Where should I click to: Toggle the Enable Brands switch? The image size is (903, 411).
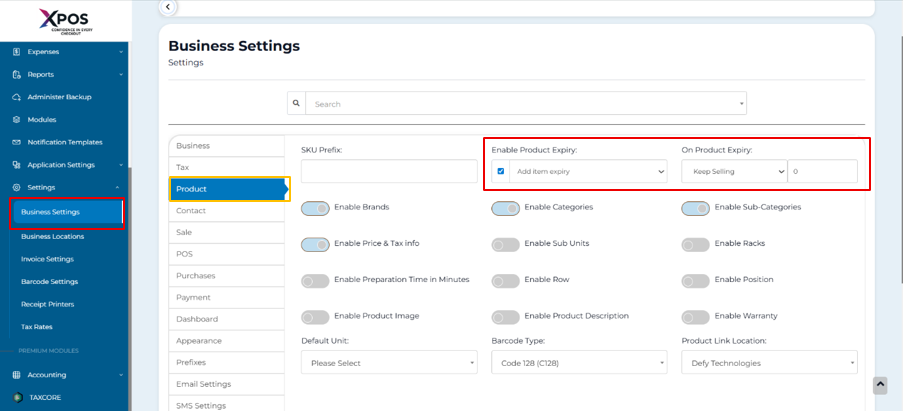(x=315, y=208)
